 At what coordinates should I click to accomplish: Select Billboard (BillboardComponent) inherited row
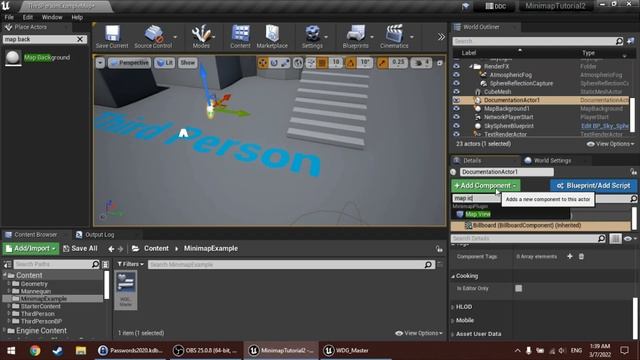coord(541,225)
